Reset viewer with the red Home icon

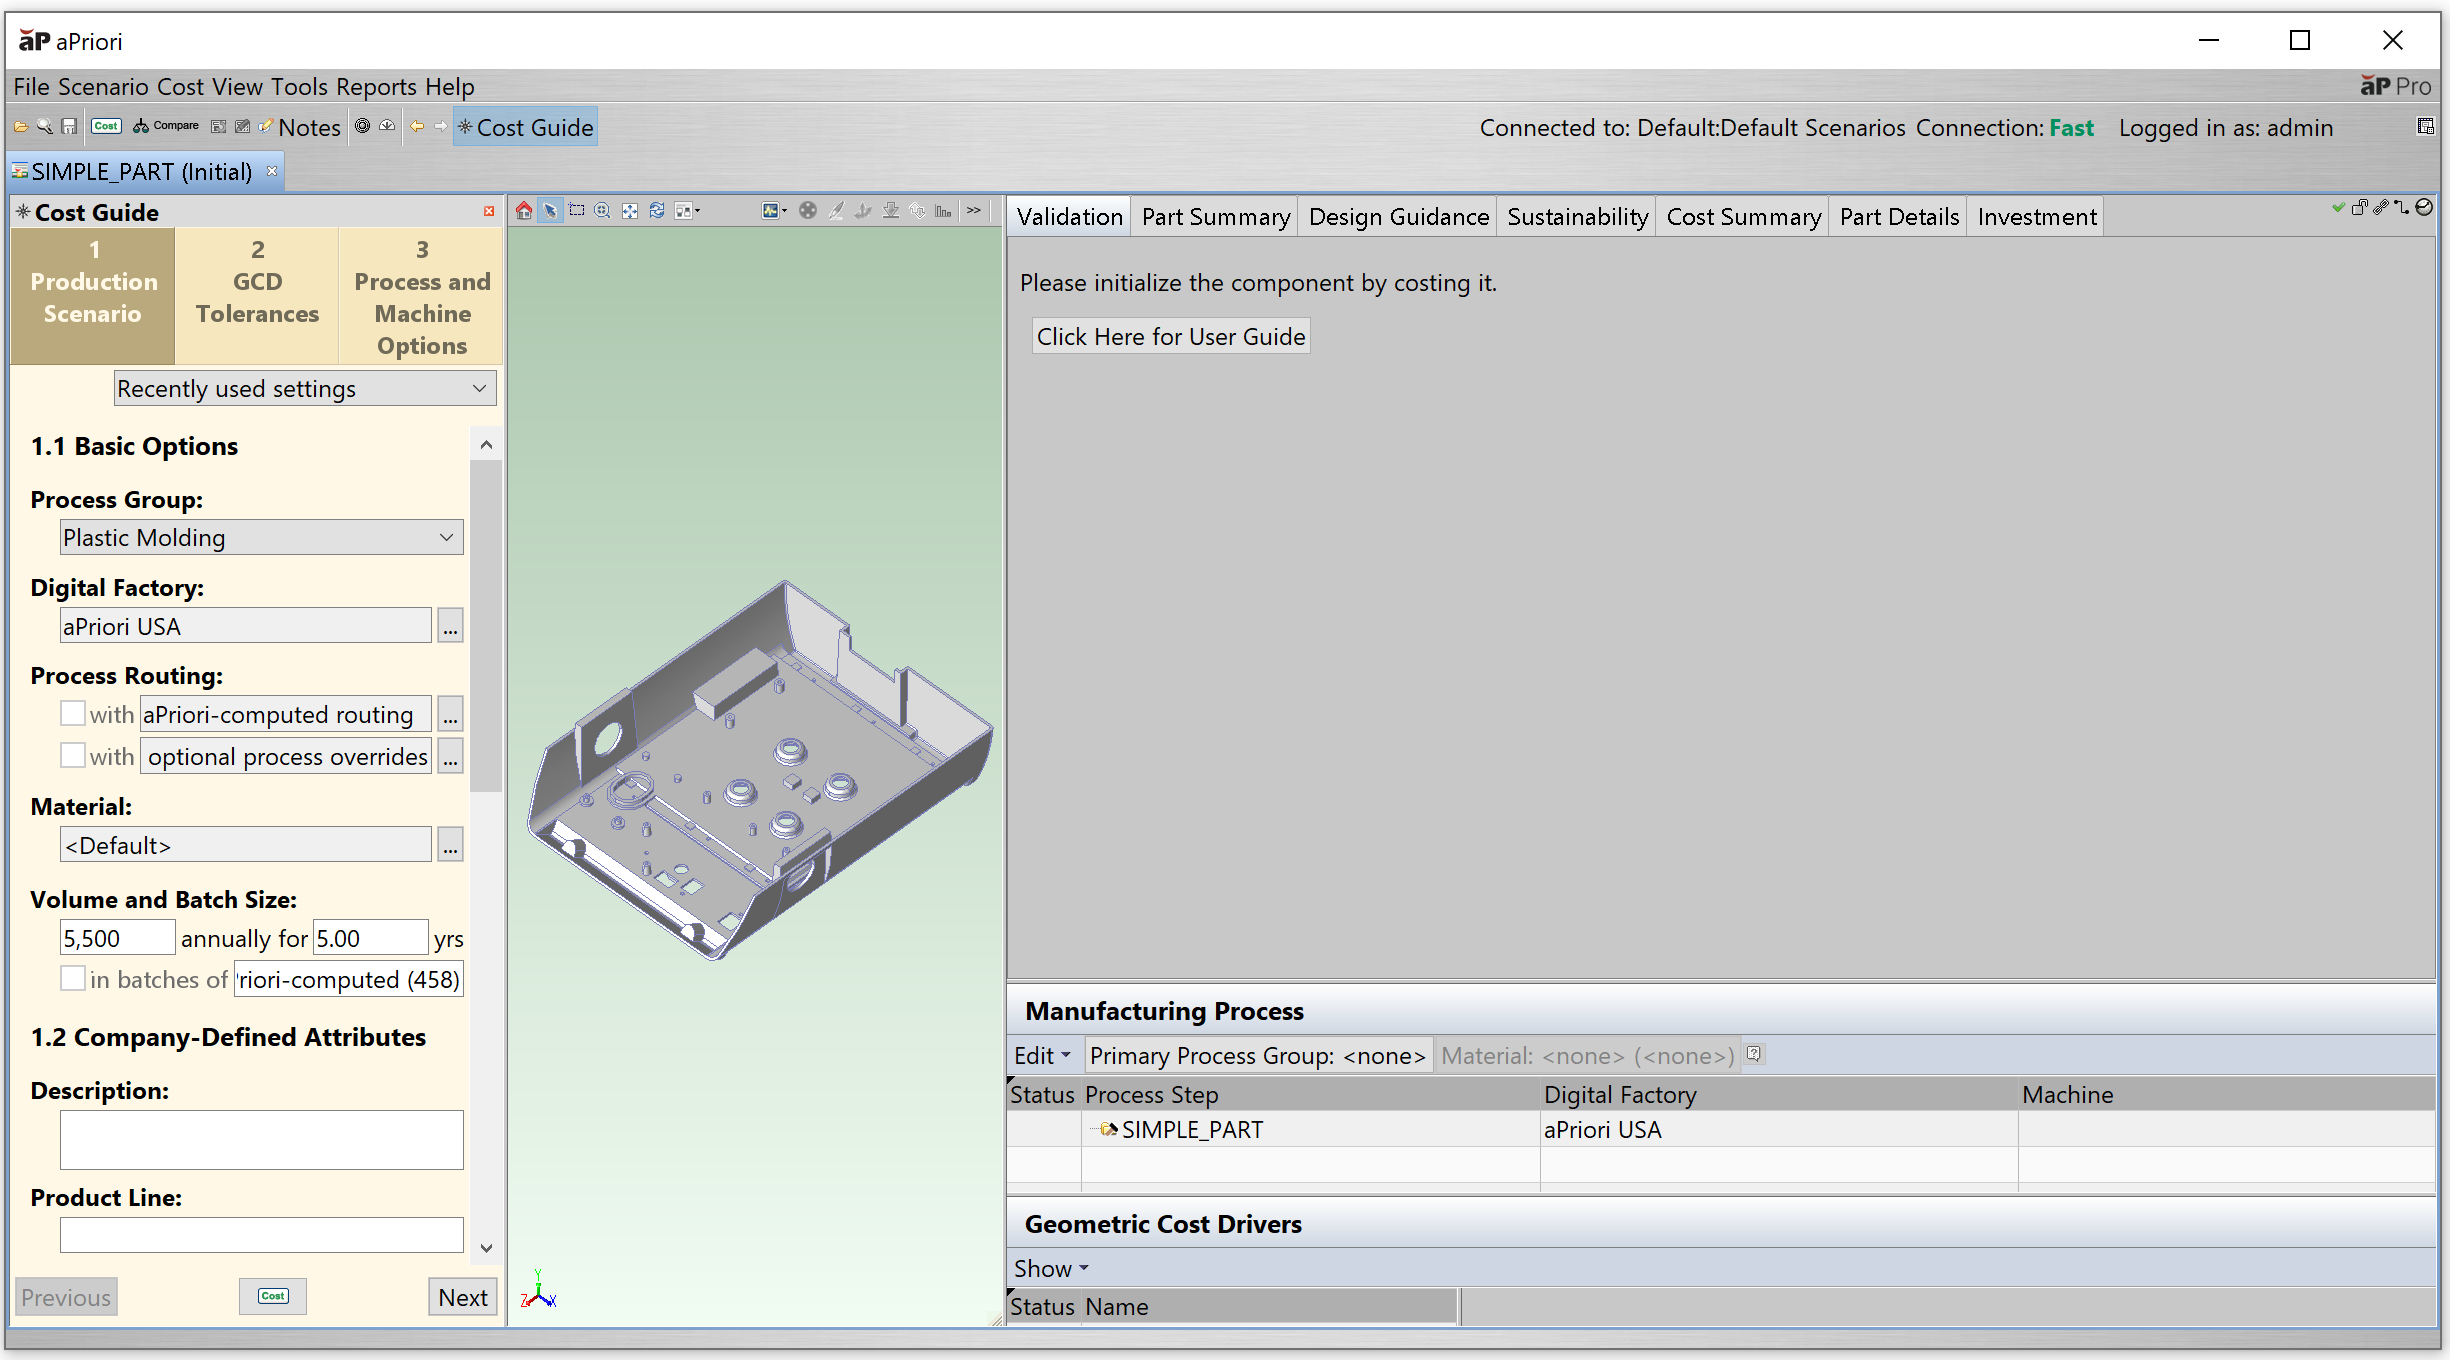[x=524, y=211]
